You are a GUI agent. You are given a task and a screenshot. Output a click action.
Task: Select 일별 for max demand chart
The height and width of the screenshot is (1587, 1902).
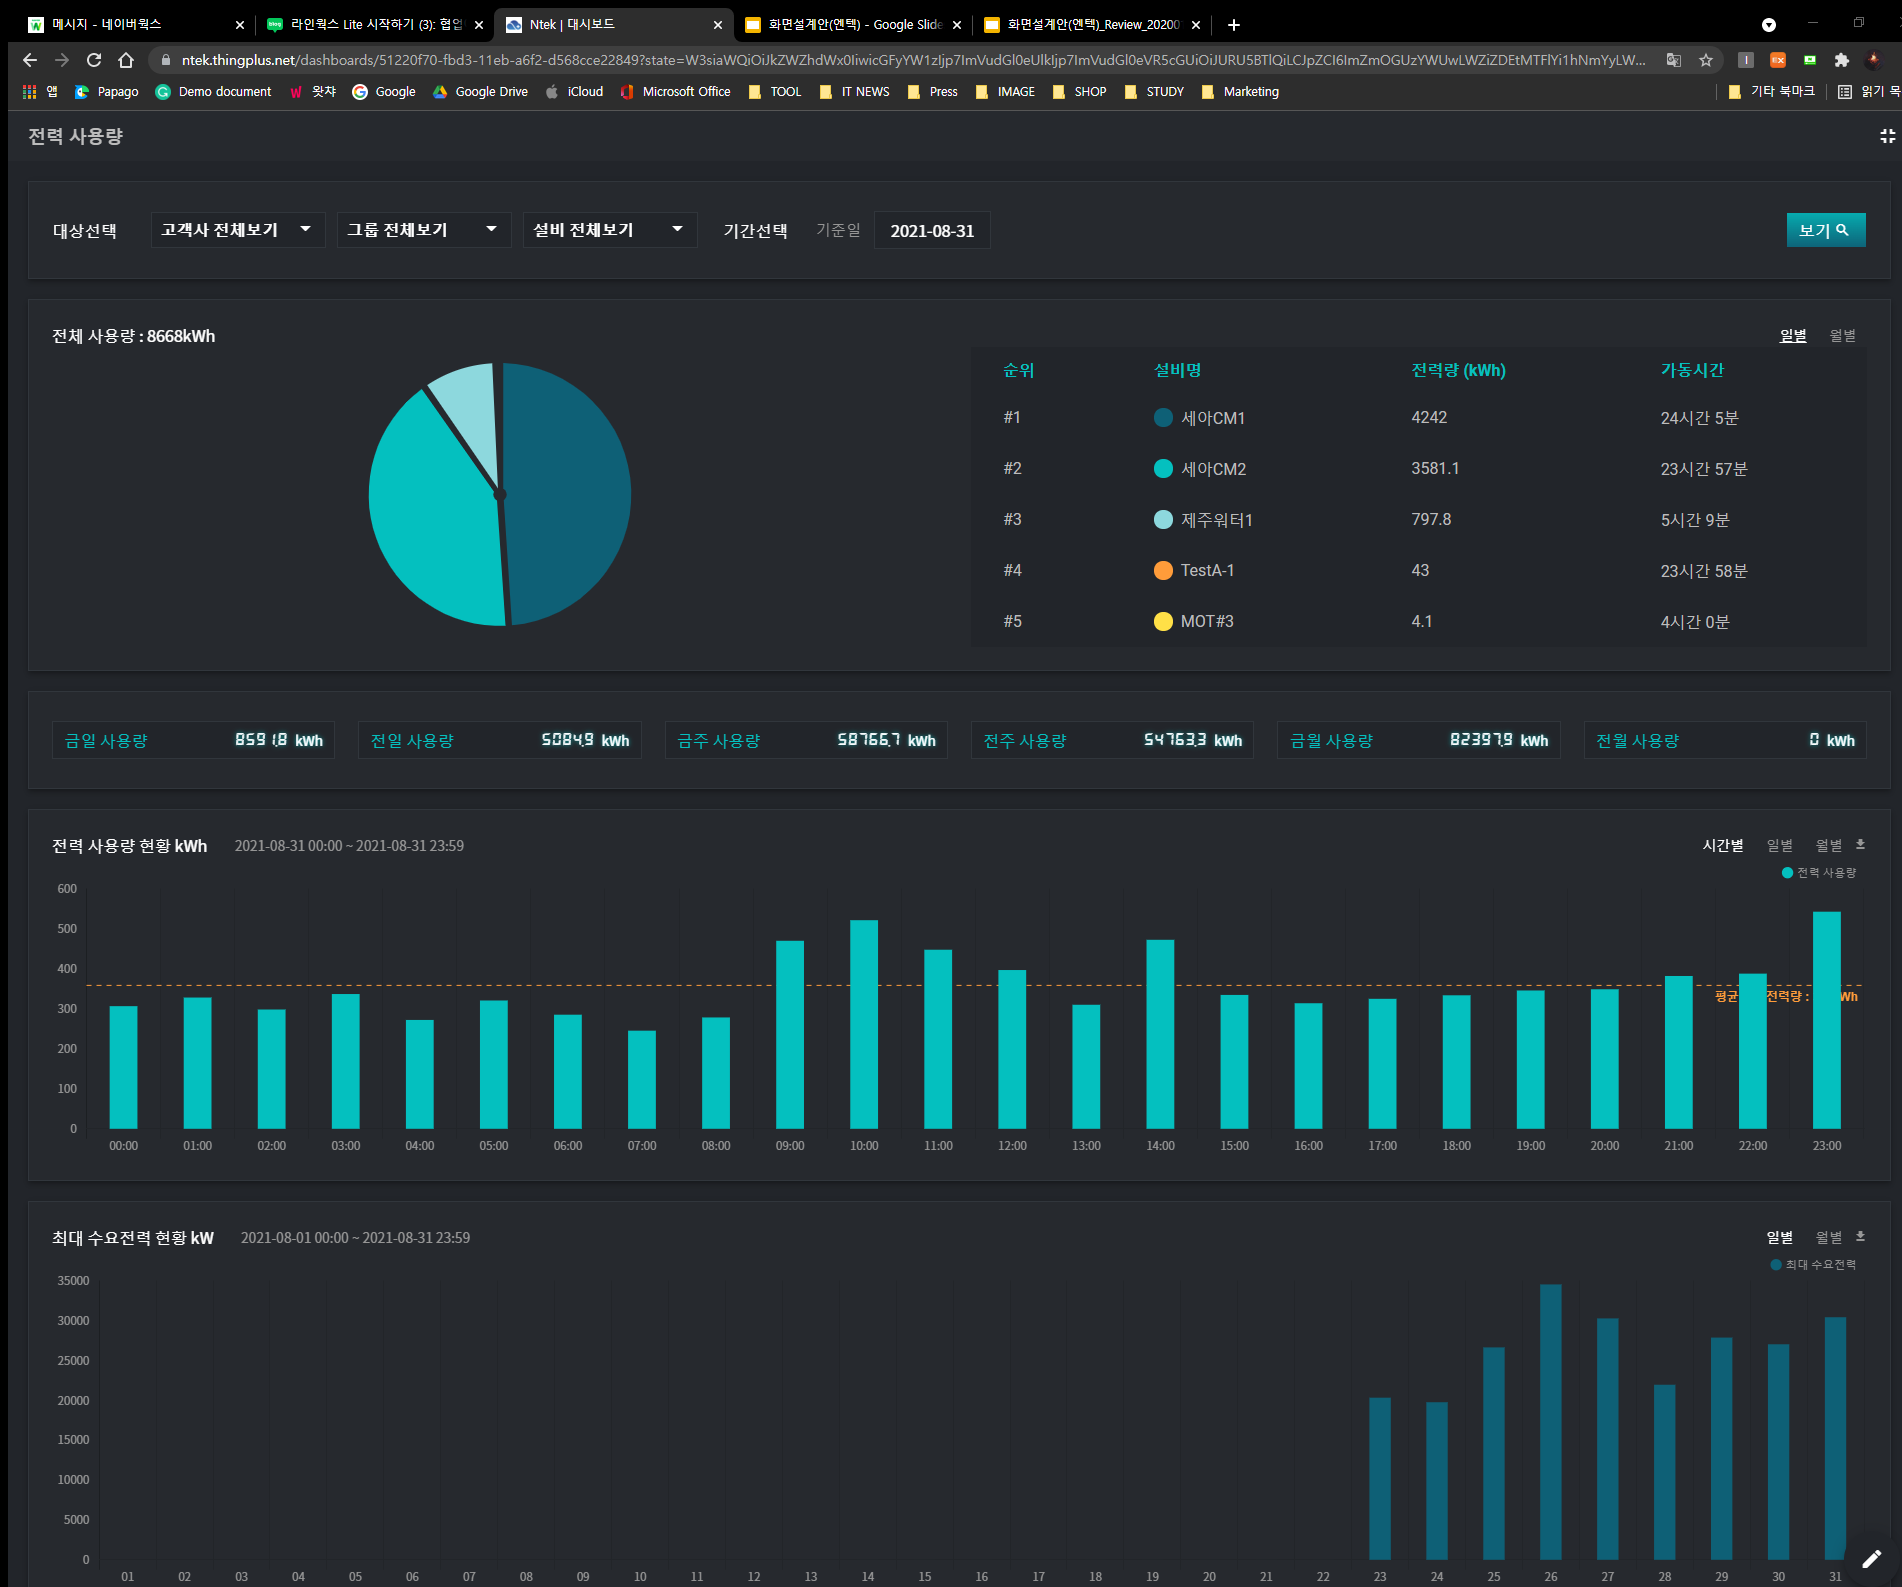pyautogui.click(x=1779, y=1237)
